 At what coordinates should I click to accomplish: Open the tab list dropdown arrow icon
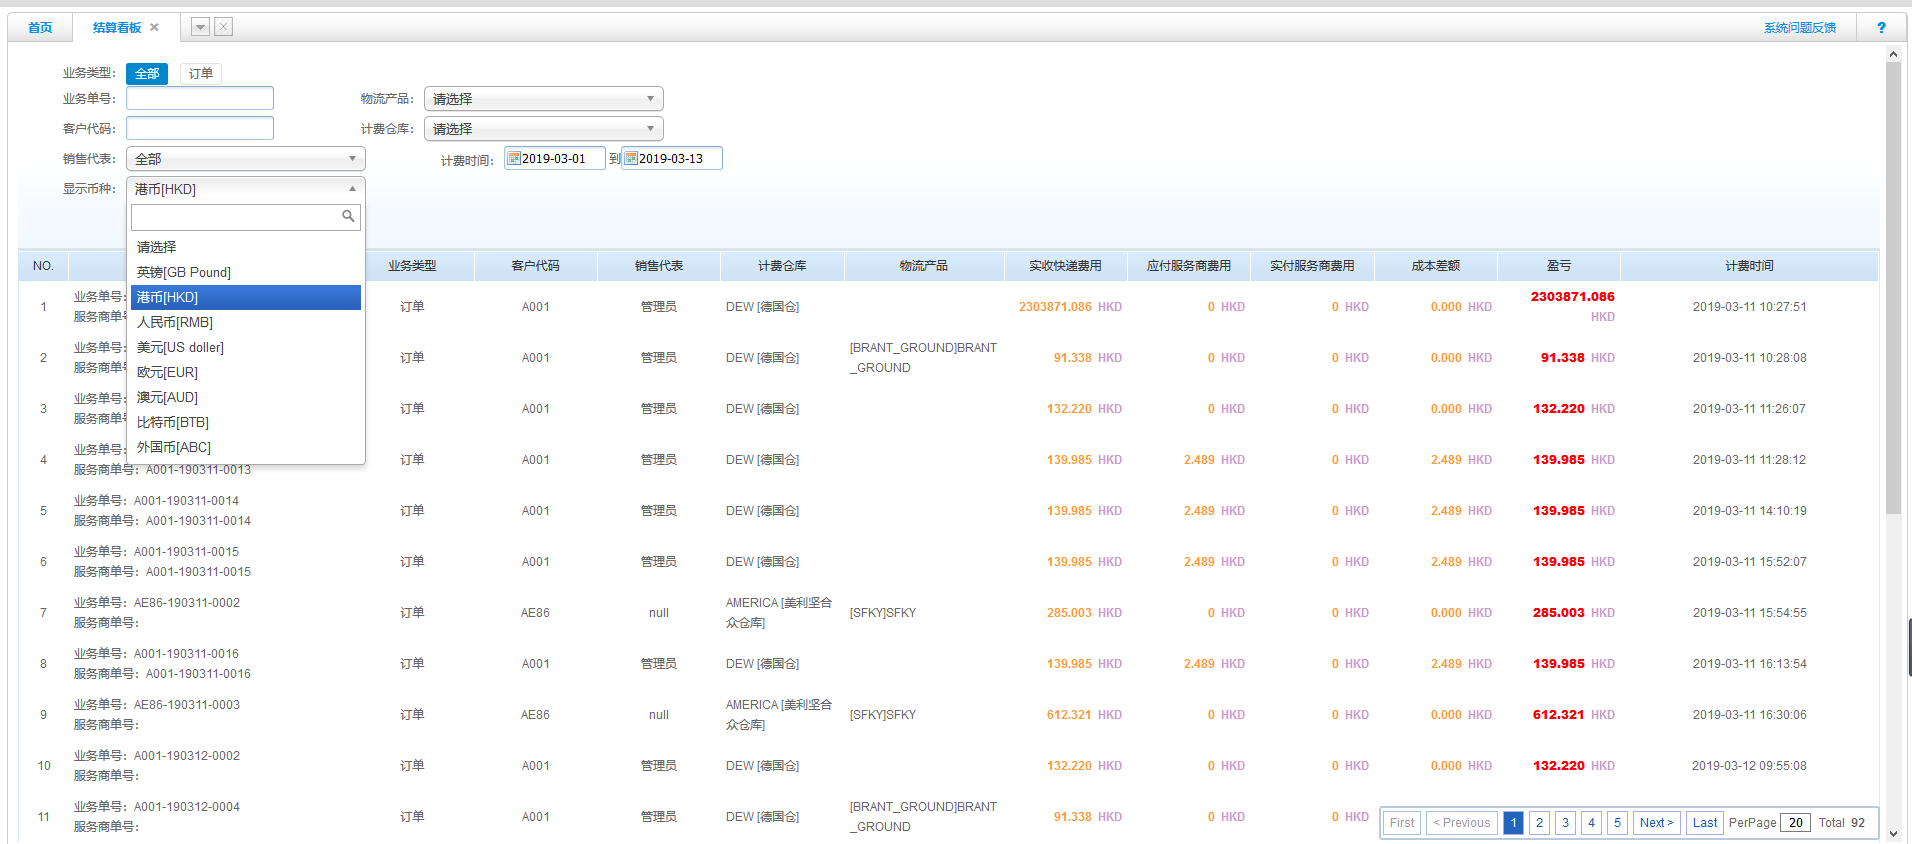pyautogui.click(x=200, y=28)
